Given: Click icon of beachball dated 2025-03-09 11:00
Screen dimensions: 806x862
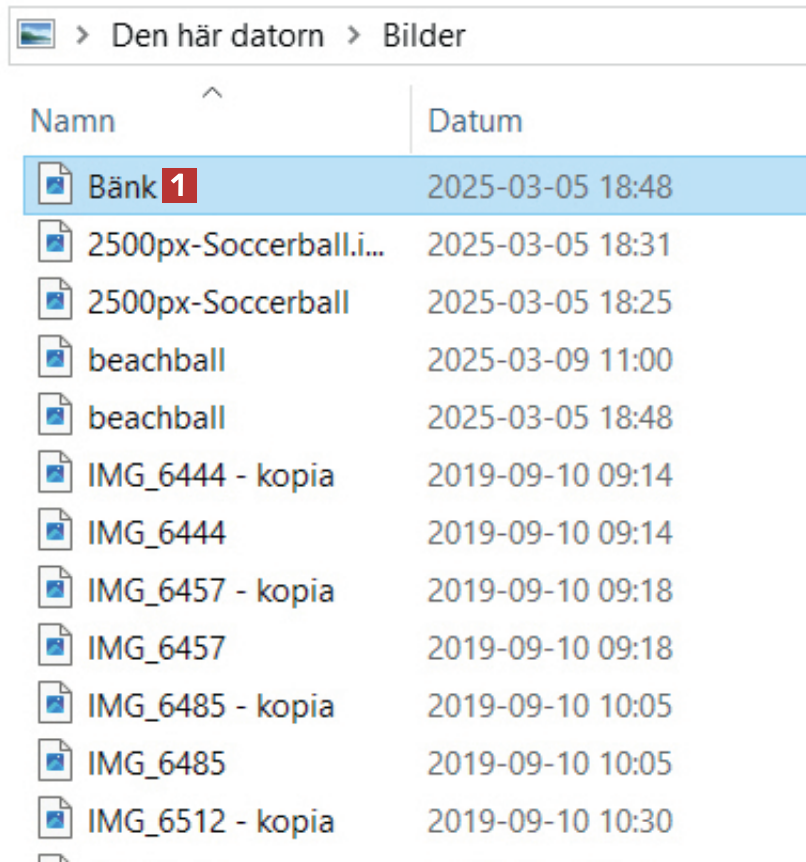Looking at the screenshot, I should [56, 359].
